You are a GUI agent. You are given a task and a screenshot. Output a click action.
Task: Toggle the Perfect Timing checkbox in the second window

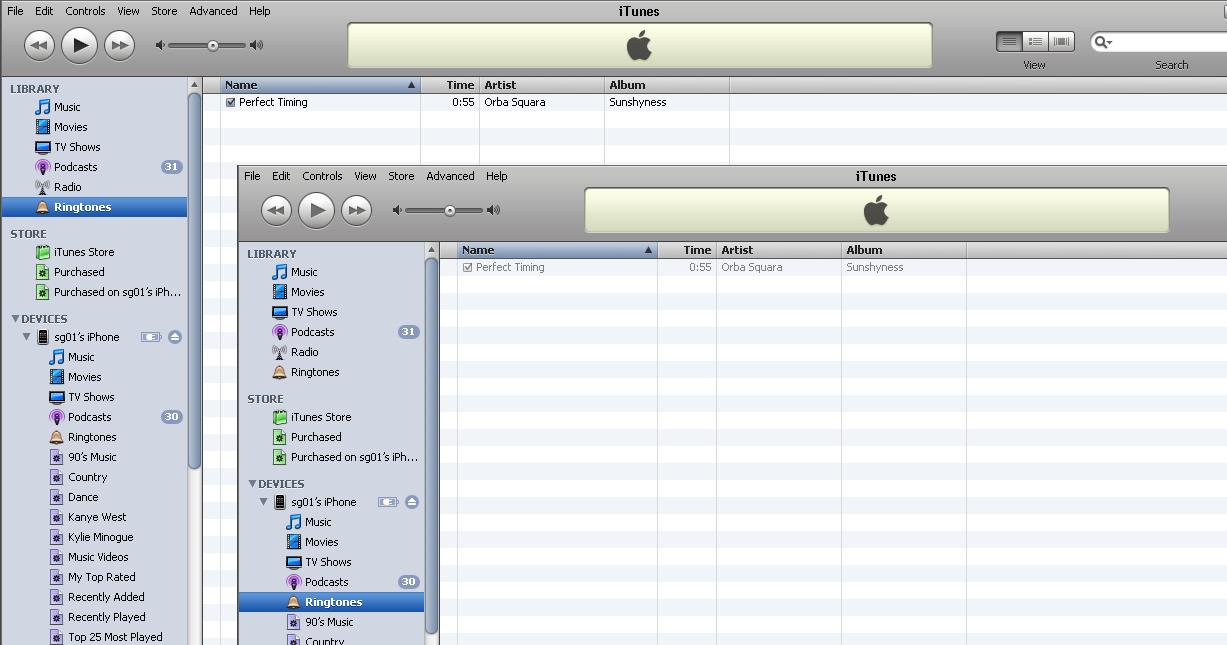coord(467,267)
